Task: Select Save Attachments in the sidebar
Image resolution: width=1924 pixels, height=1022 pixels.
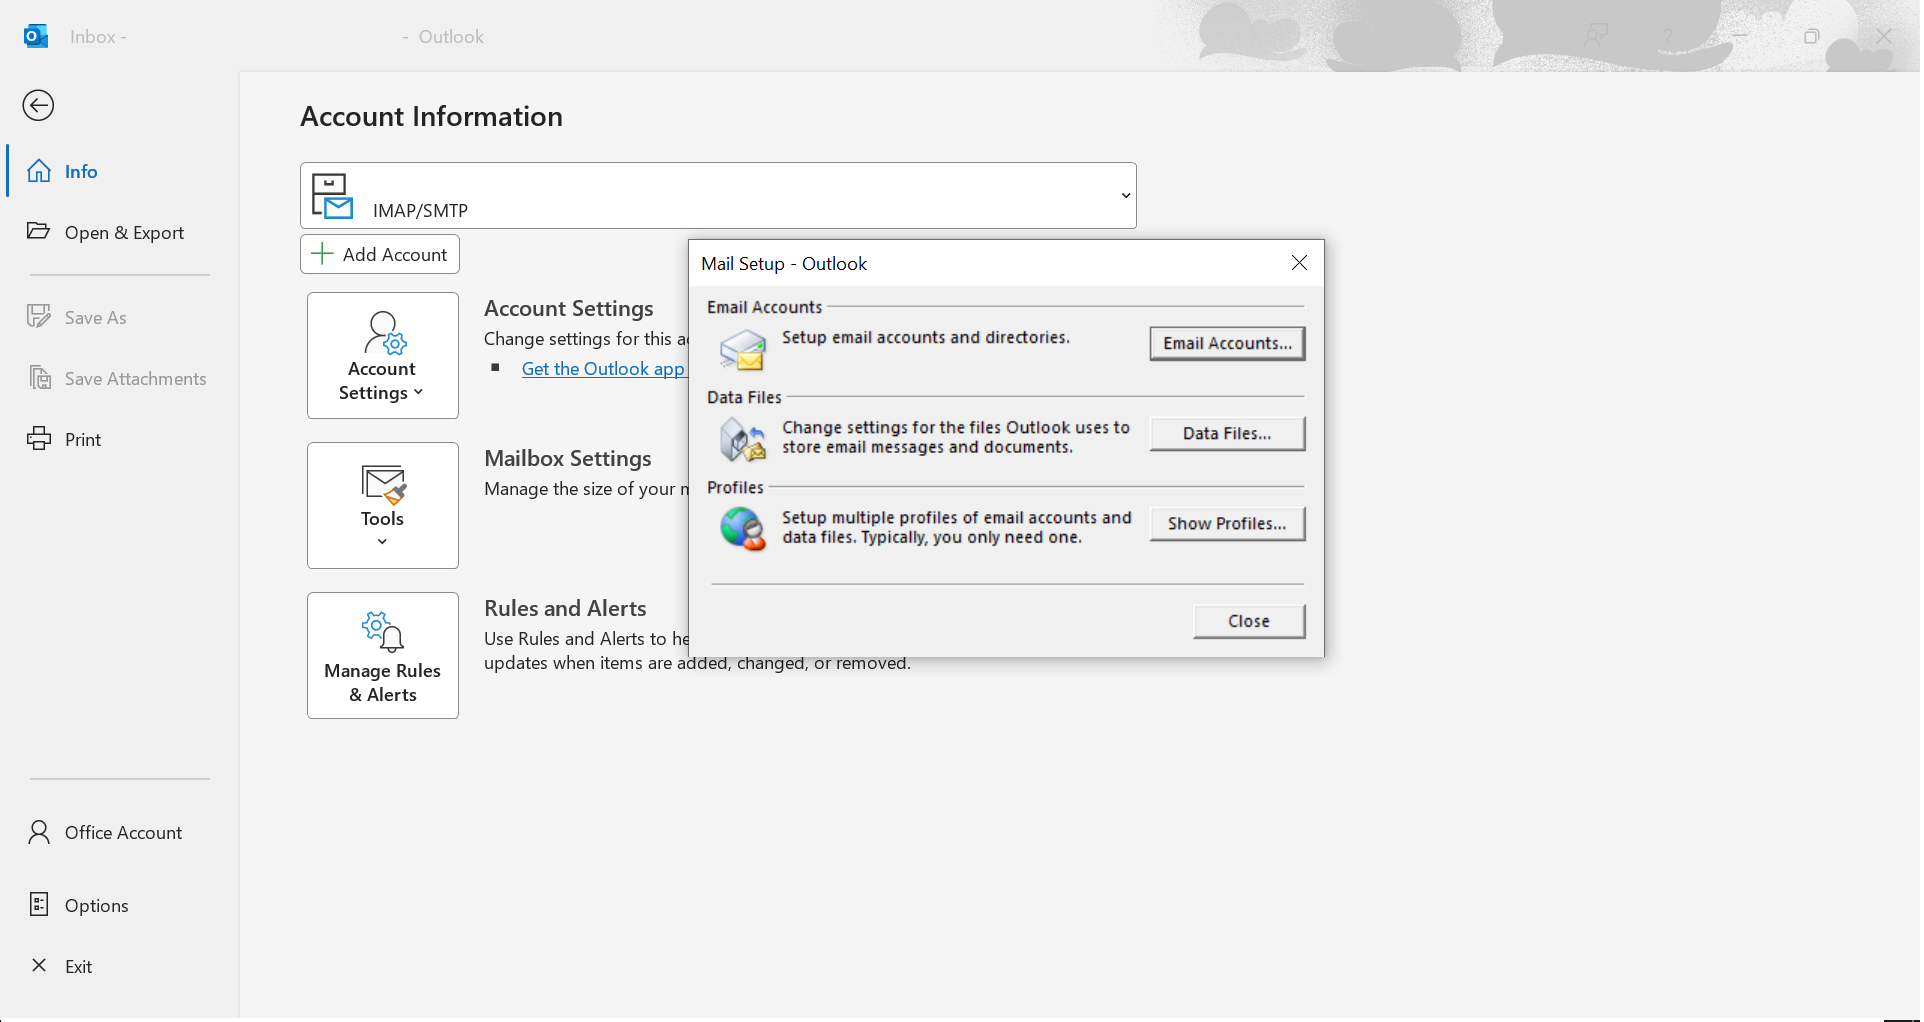Action: click(x=120, y=378)
